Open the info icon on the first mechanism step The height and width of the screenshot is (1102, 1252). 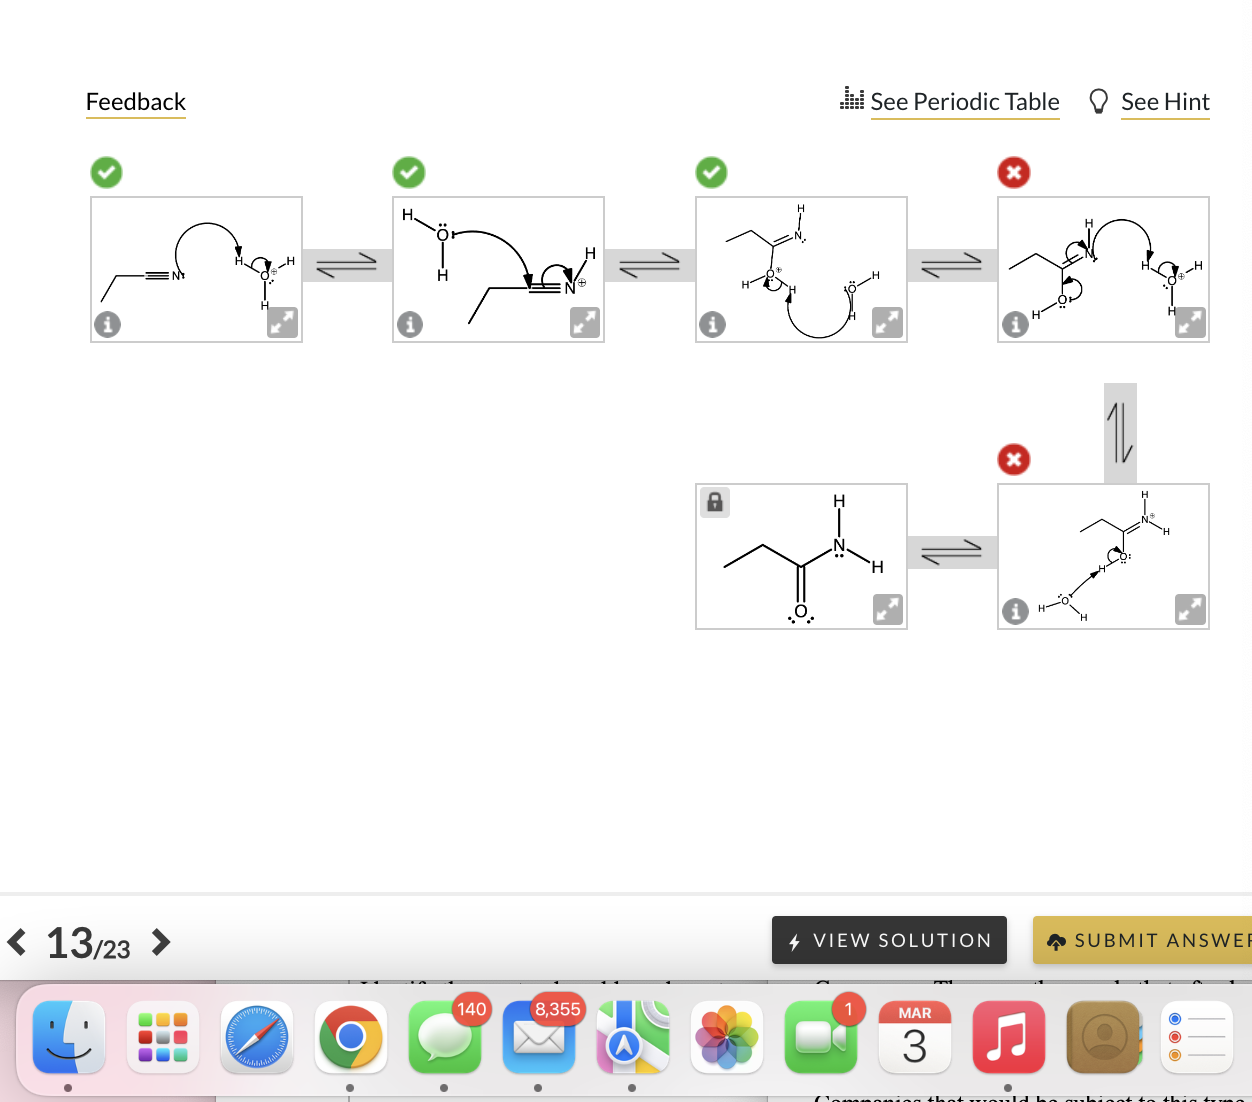click(x=107, y=324)
